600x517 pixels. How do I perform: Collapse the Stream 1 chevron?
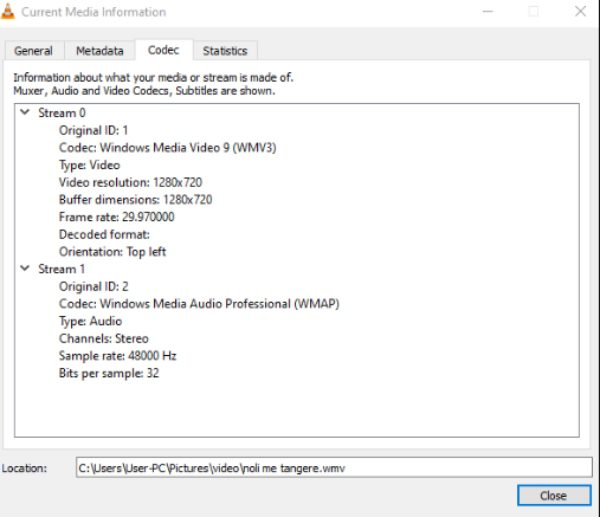25,268
